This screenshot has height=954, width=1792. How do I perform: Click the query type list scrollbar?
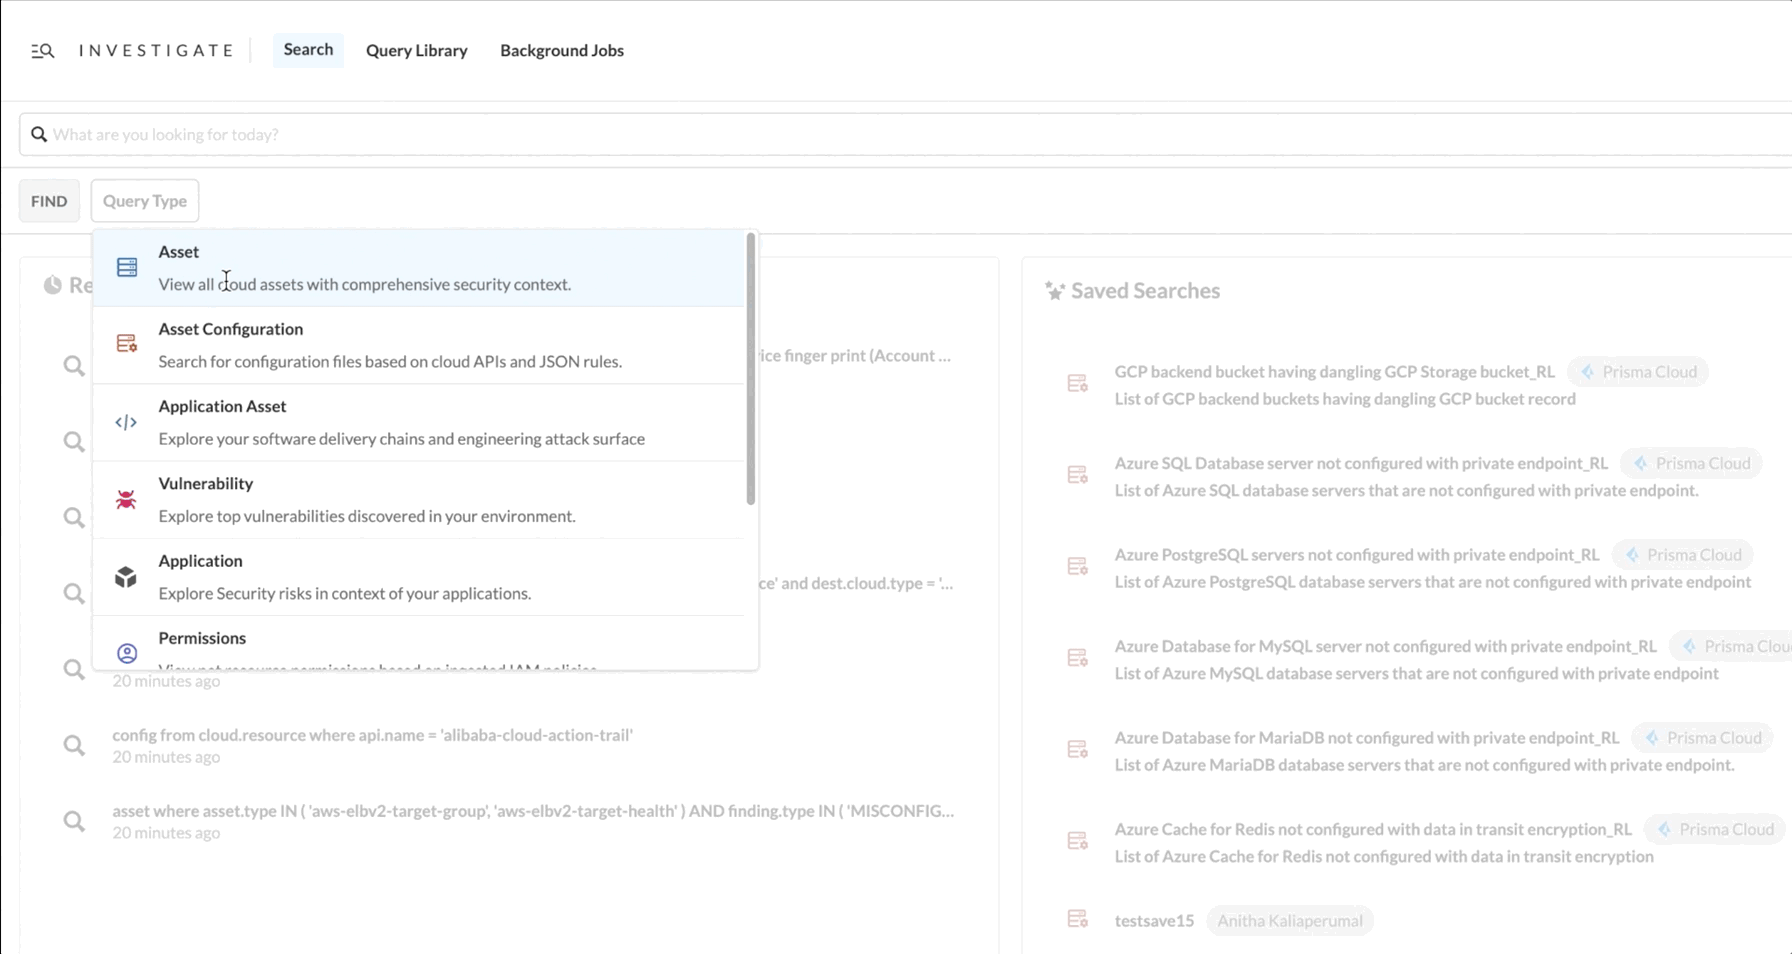[x=751, y=369]
